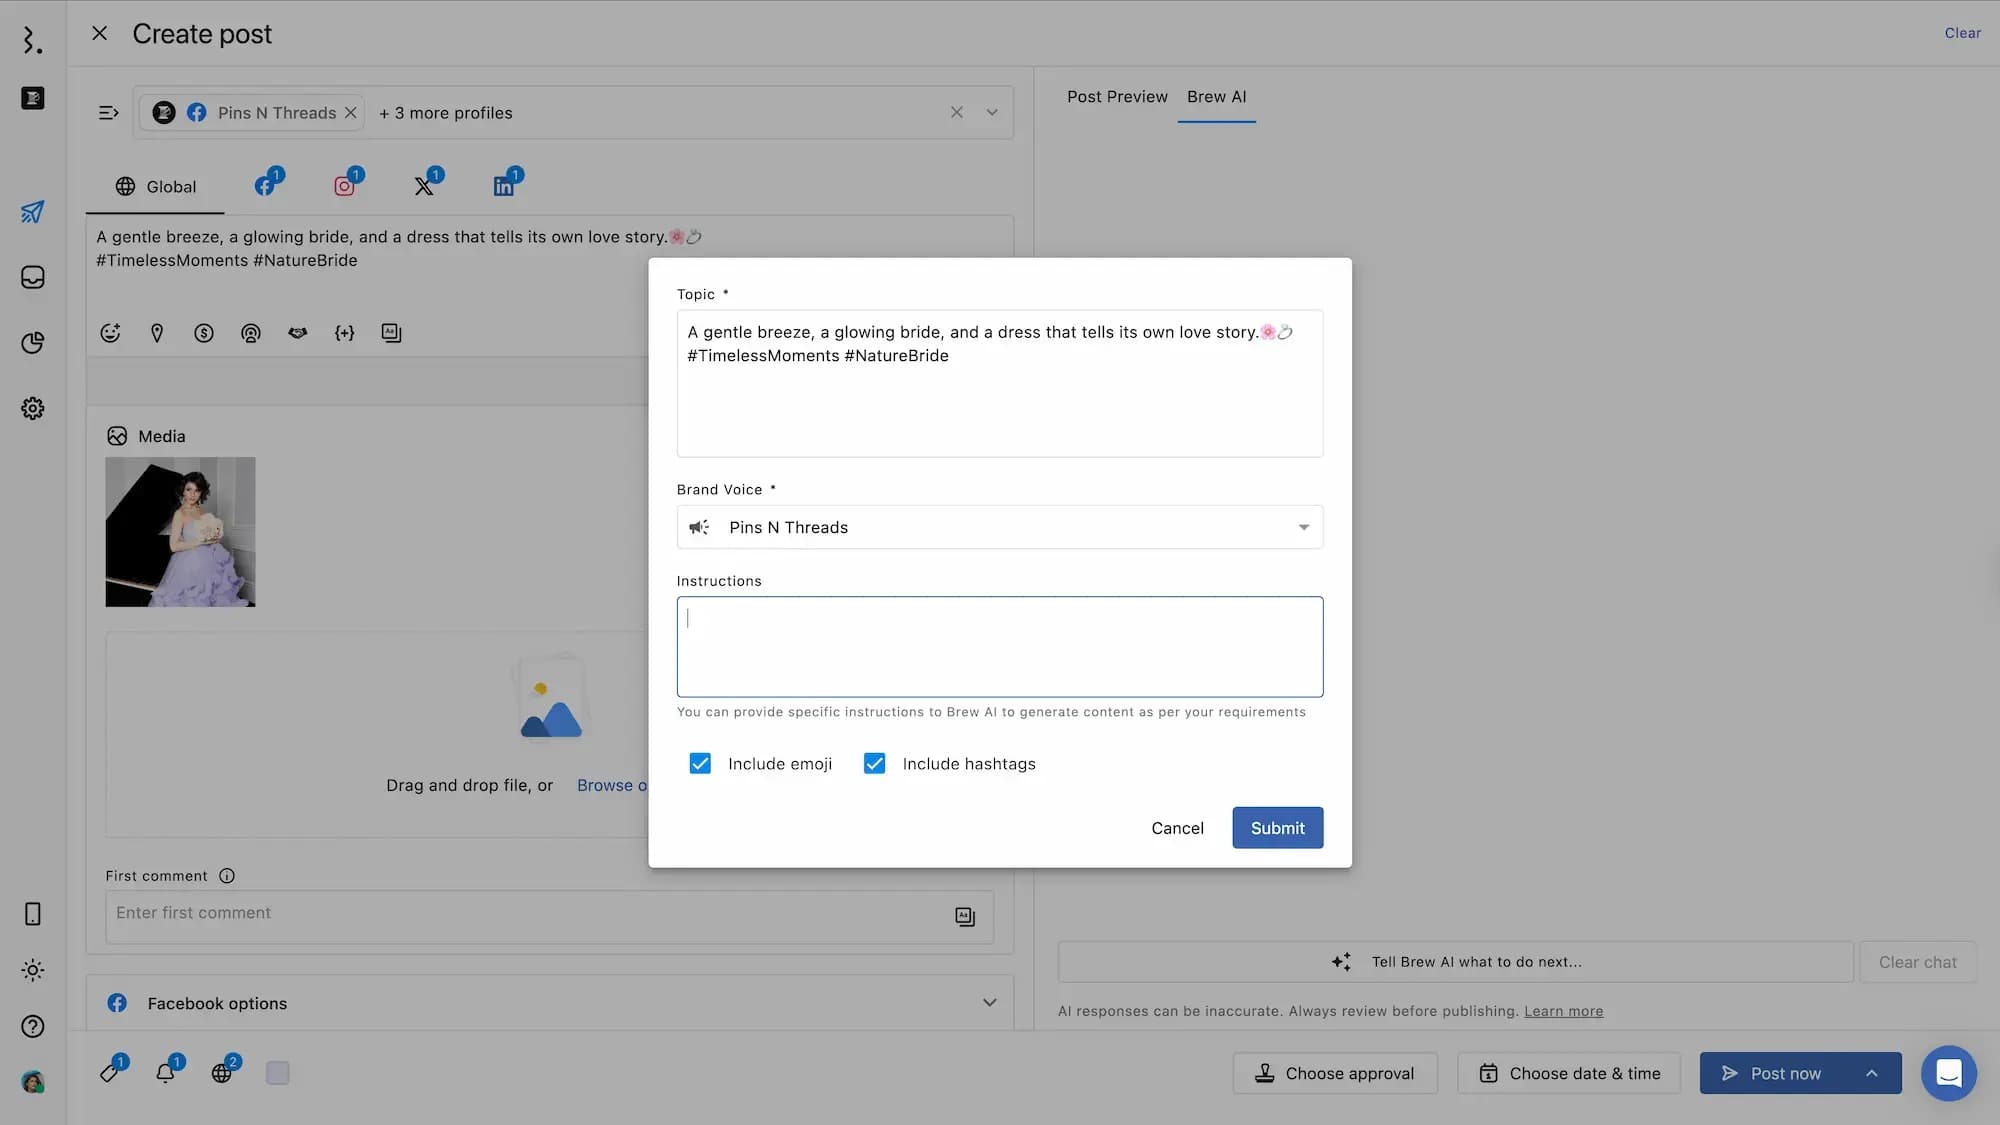2000x1125 pixels.
Task: Disable the Include hashtags option
Action: [875, 763]
